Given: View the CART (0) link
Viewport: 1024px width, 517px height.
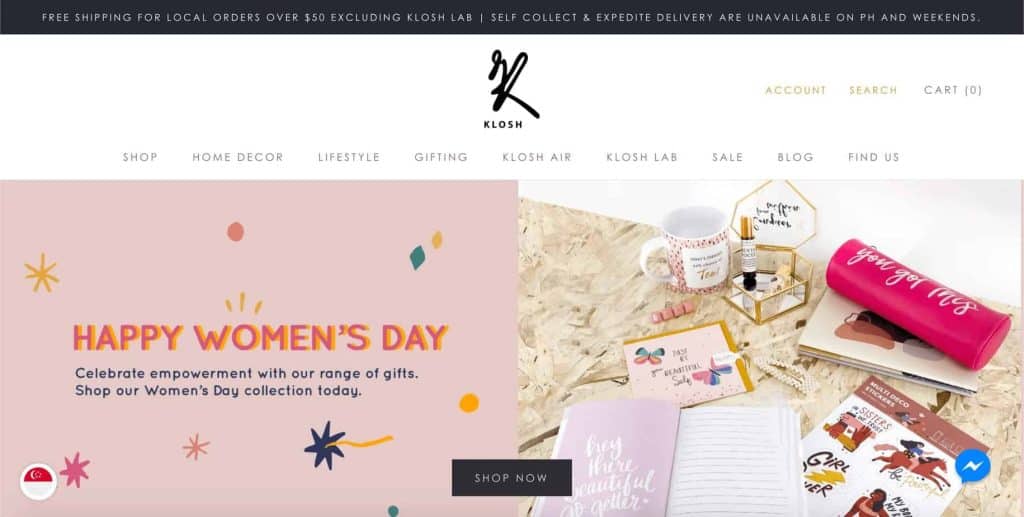Looking at the screenshot, I should click(x=953, y=90).
